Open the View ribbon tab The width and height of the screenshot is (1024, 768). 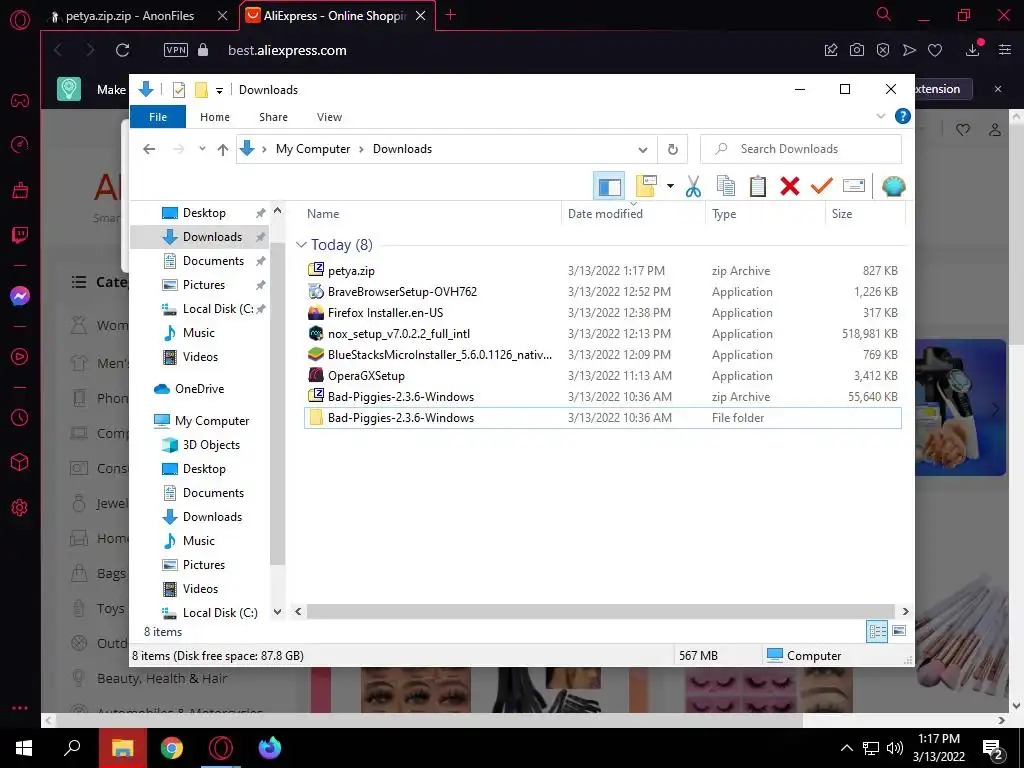click(x=329, y=117)
